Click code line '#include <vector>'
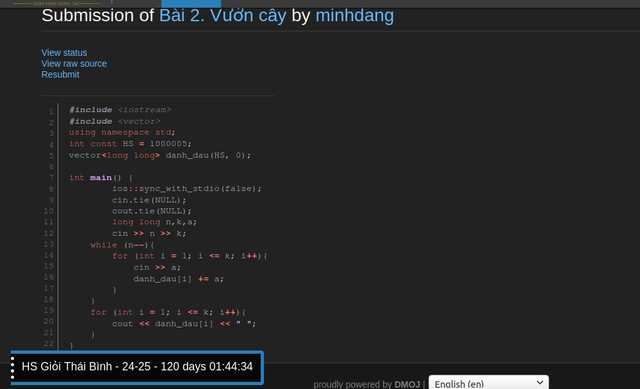Viewport: 640px width, 389px height. point(115,121)
